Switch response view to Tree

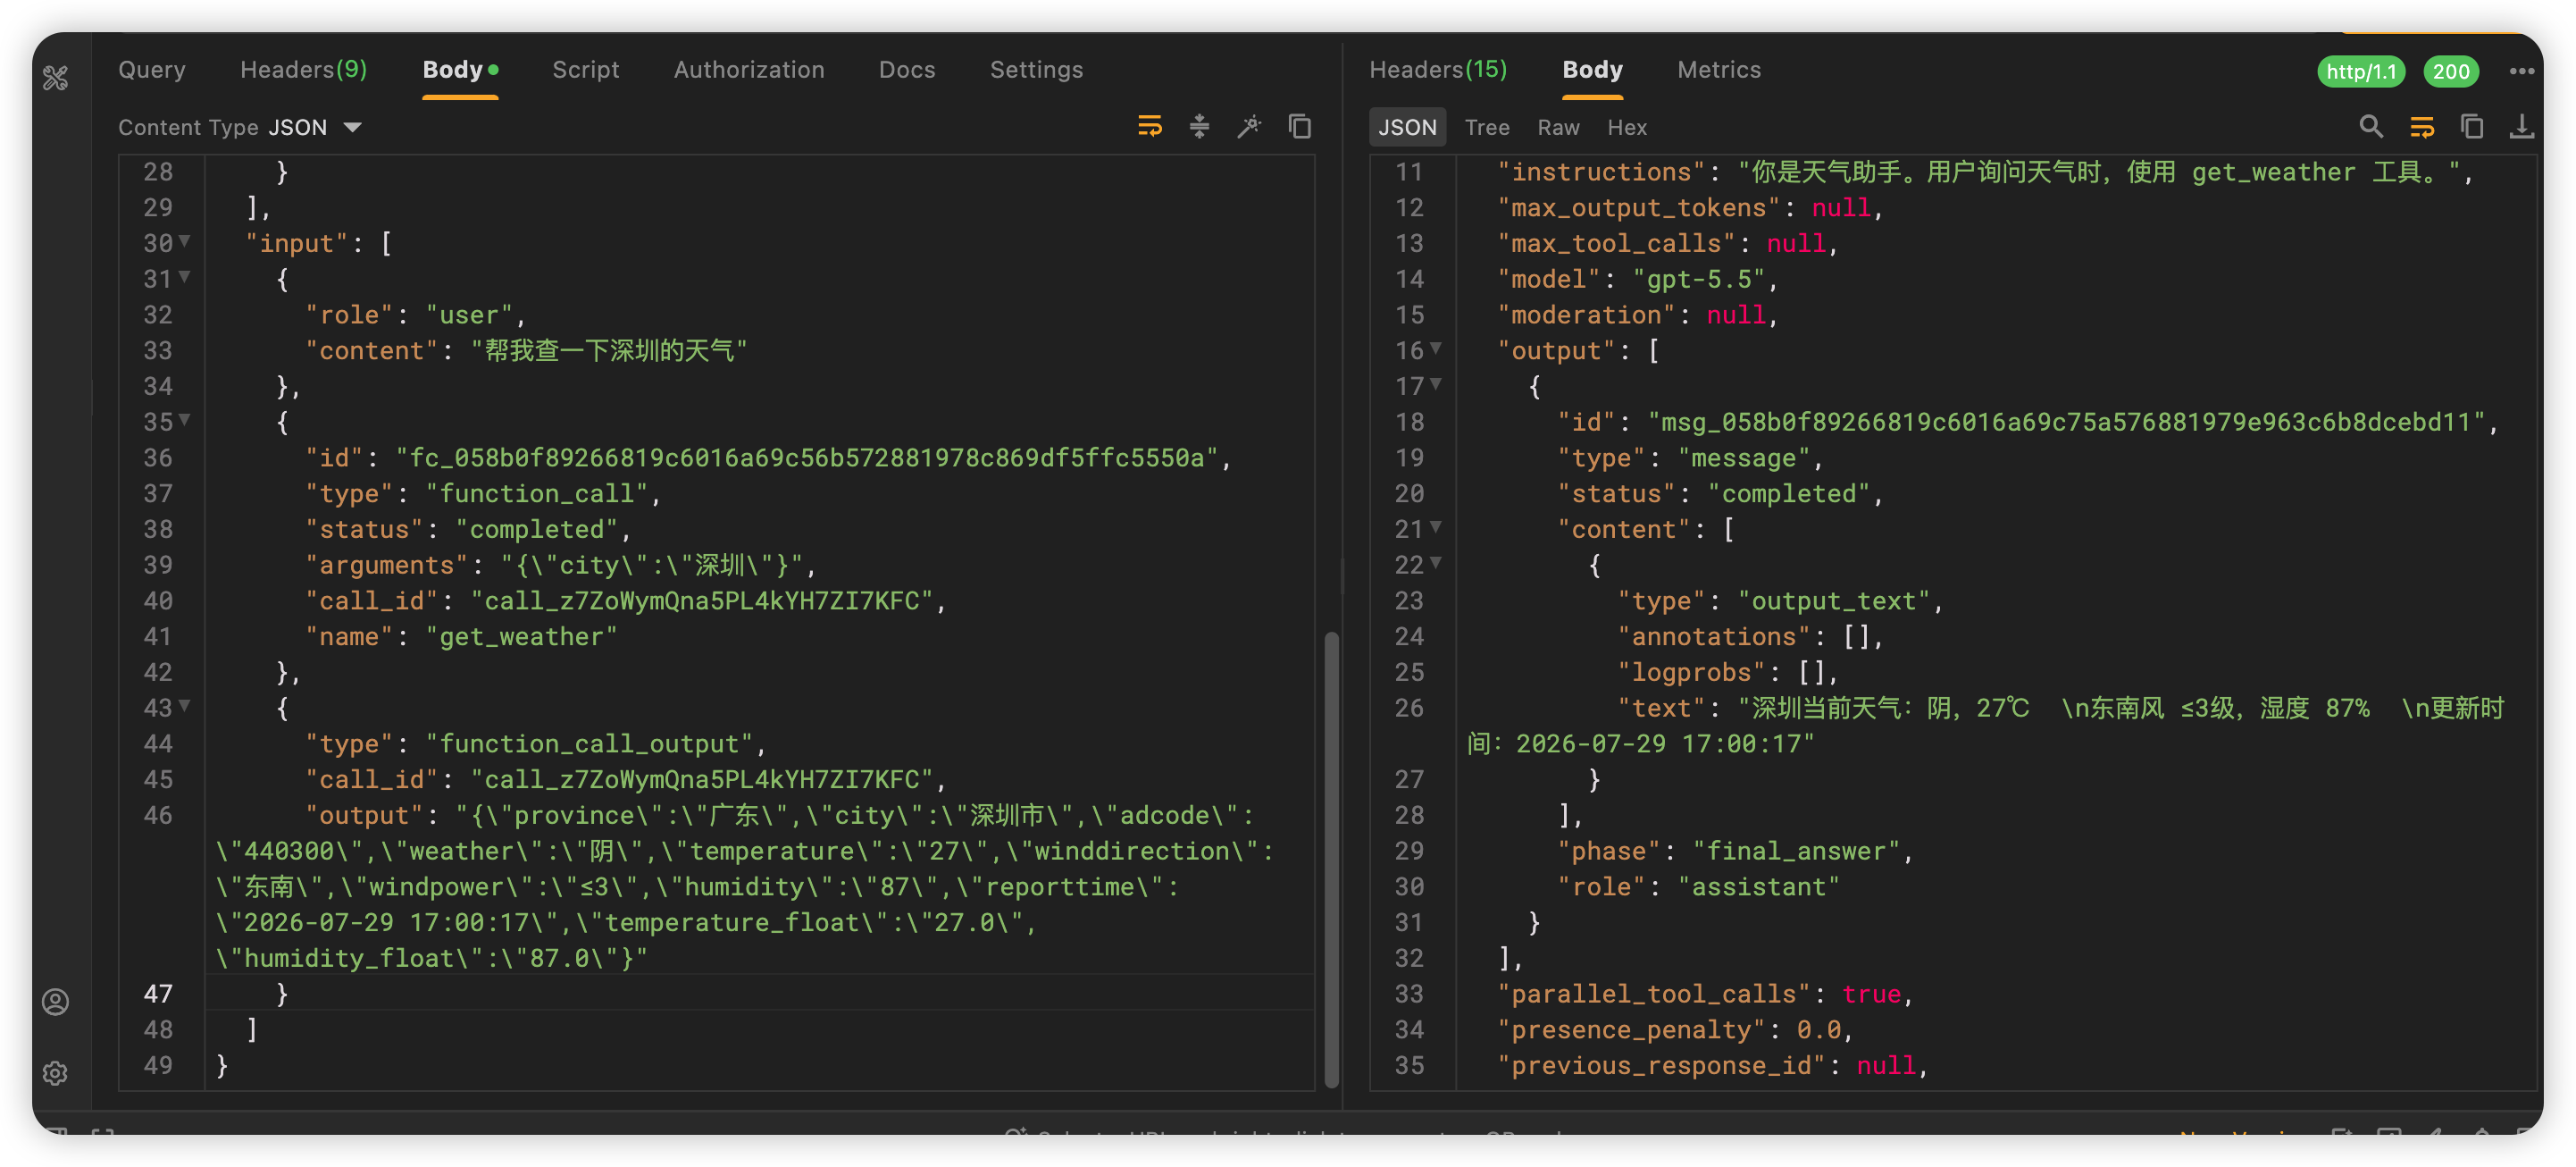coord(1487,127)
